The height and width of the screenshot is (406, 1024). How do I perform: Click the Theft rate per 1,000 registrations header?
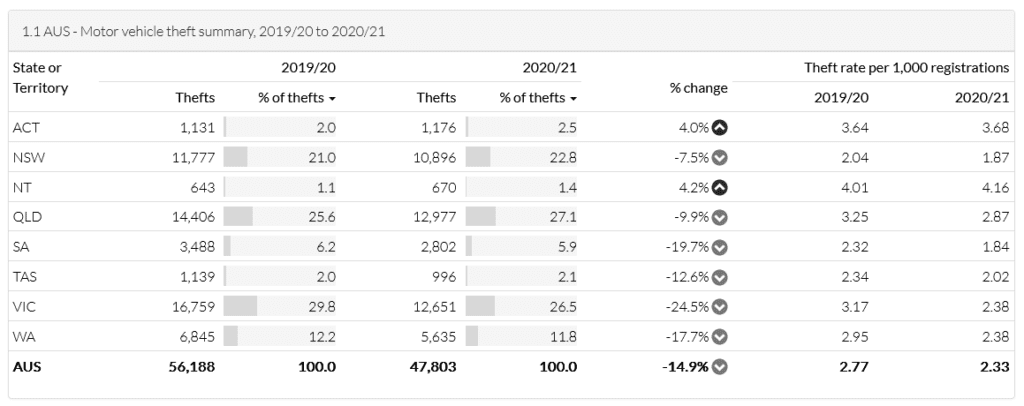pyautogui.click(x=906, y=68)
